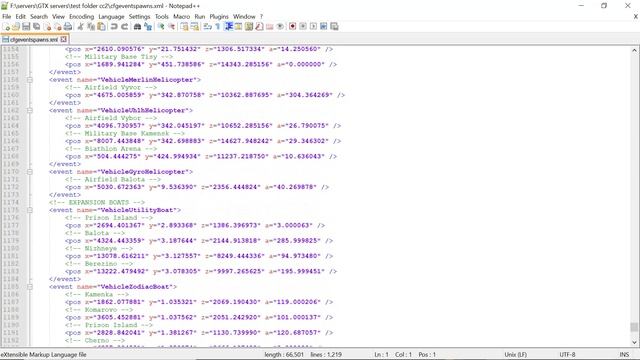Close the cfgeventspawns.xml tab

[64, 40]
